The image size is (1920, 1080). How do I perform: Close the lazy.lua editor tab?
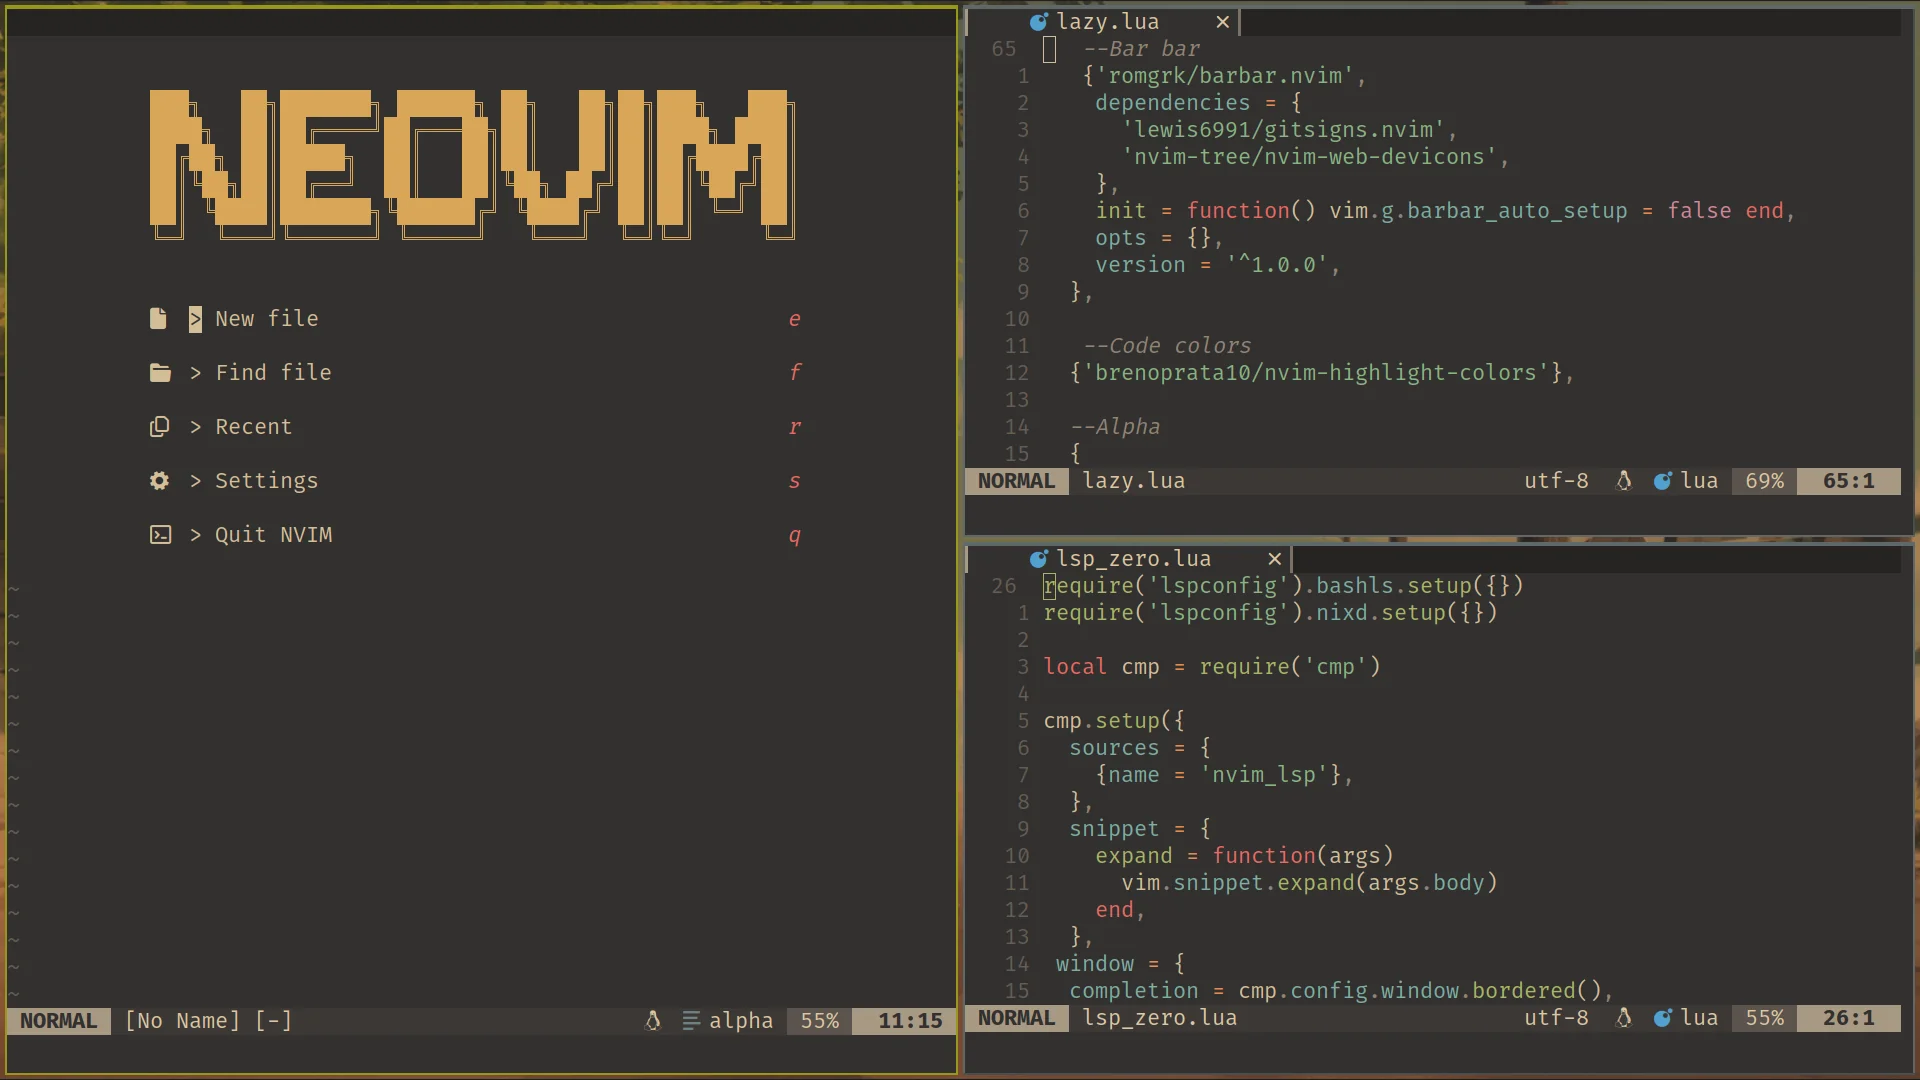coord(1220,21)
